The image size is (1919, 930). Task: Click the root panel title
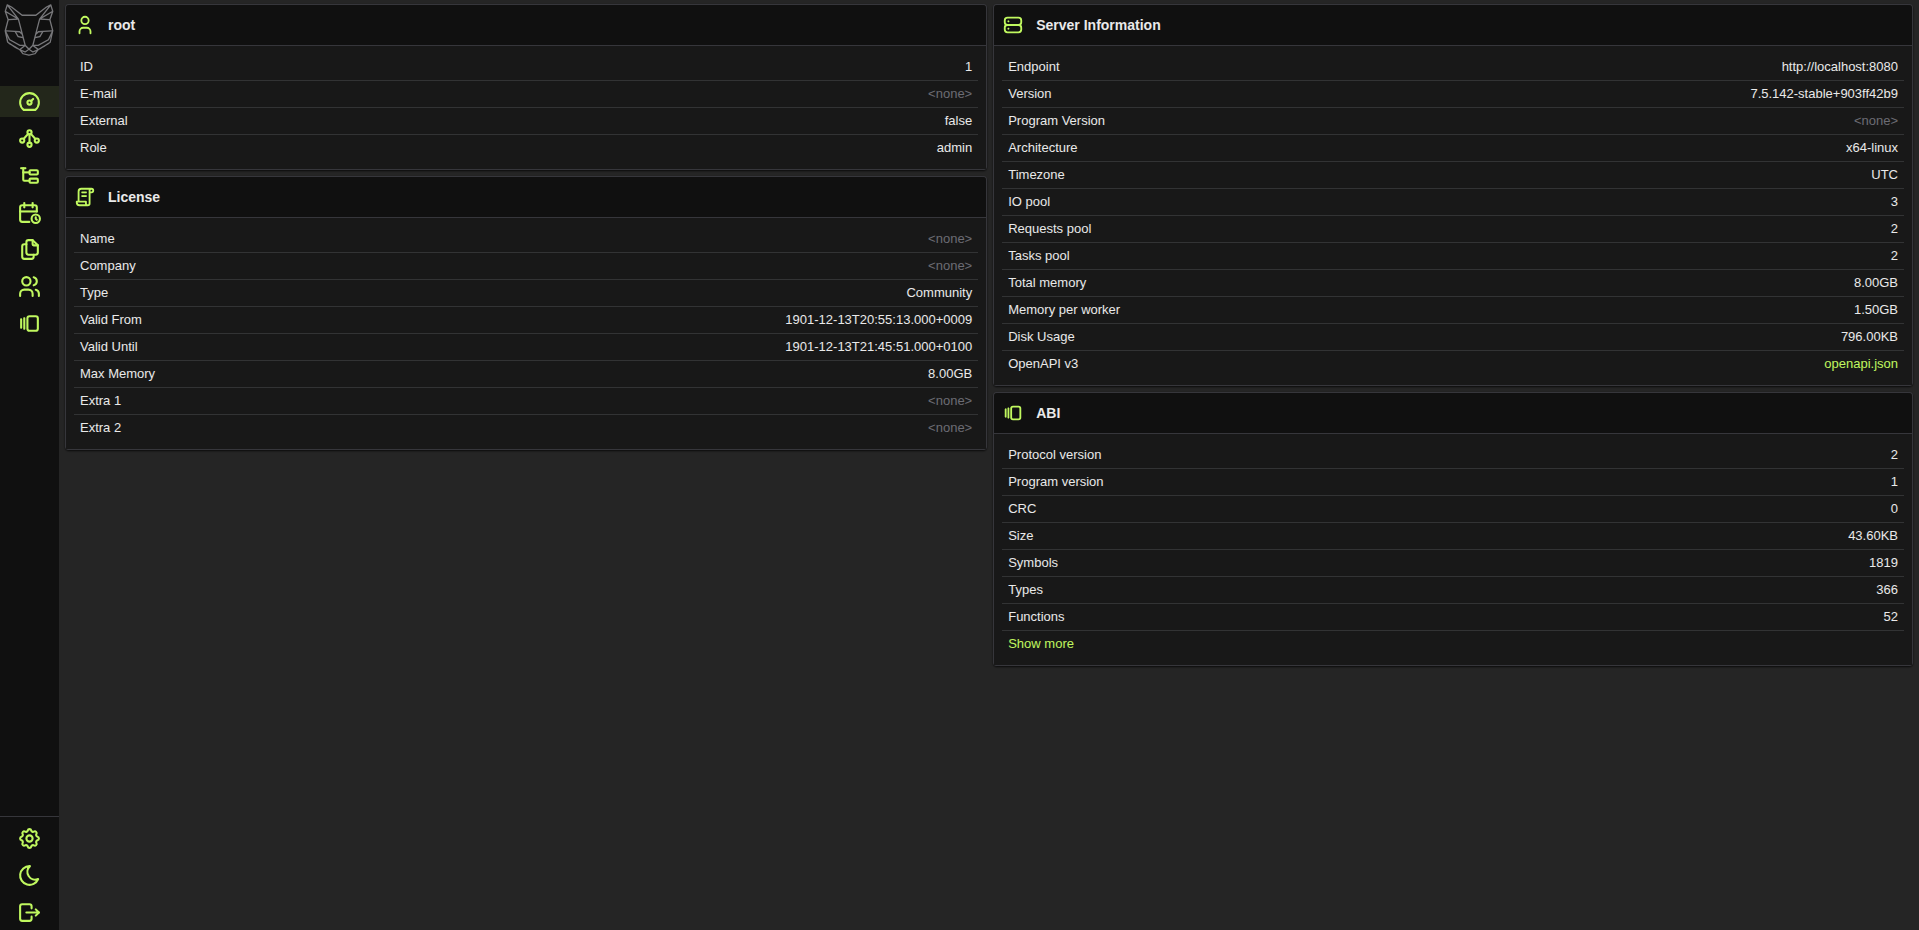click(x=121, y=25)
